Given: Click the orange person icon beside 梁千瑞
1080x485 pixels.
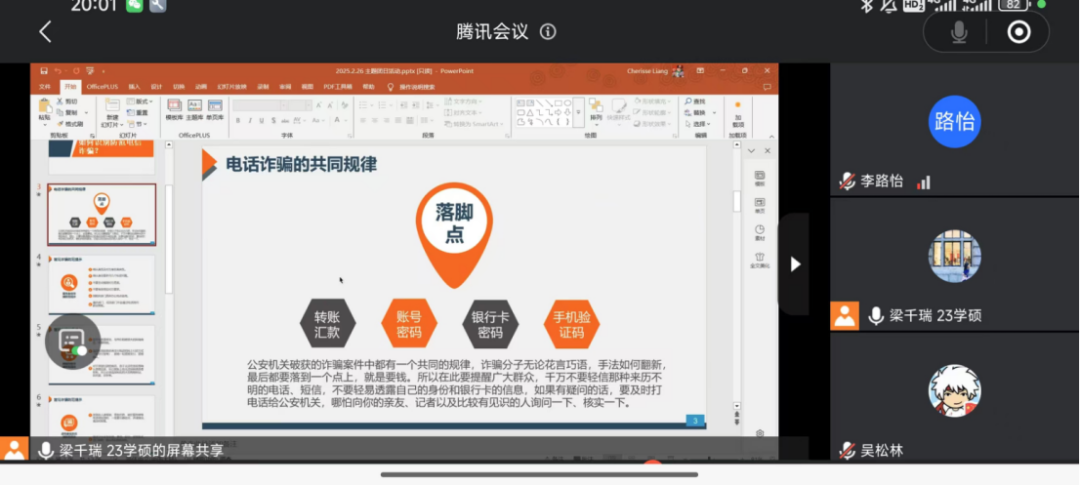Looking at the screenshot, I should (846, 316).
